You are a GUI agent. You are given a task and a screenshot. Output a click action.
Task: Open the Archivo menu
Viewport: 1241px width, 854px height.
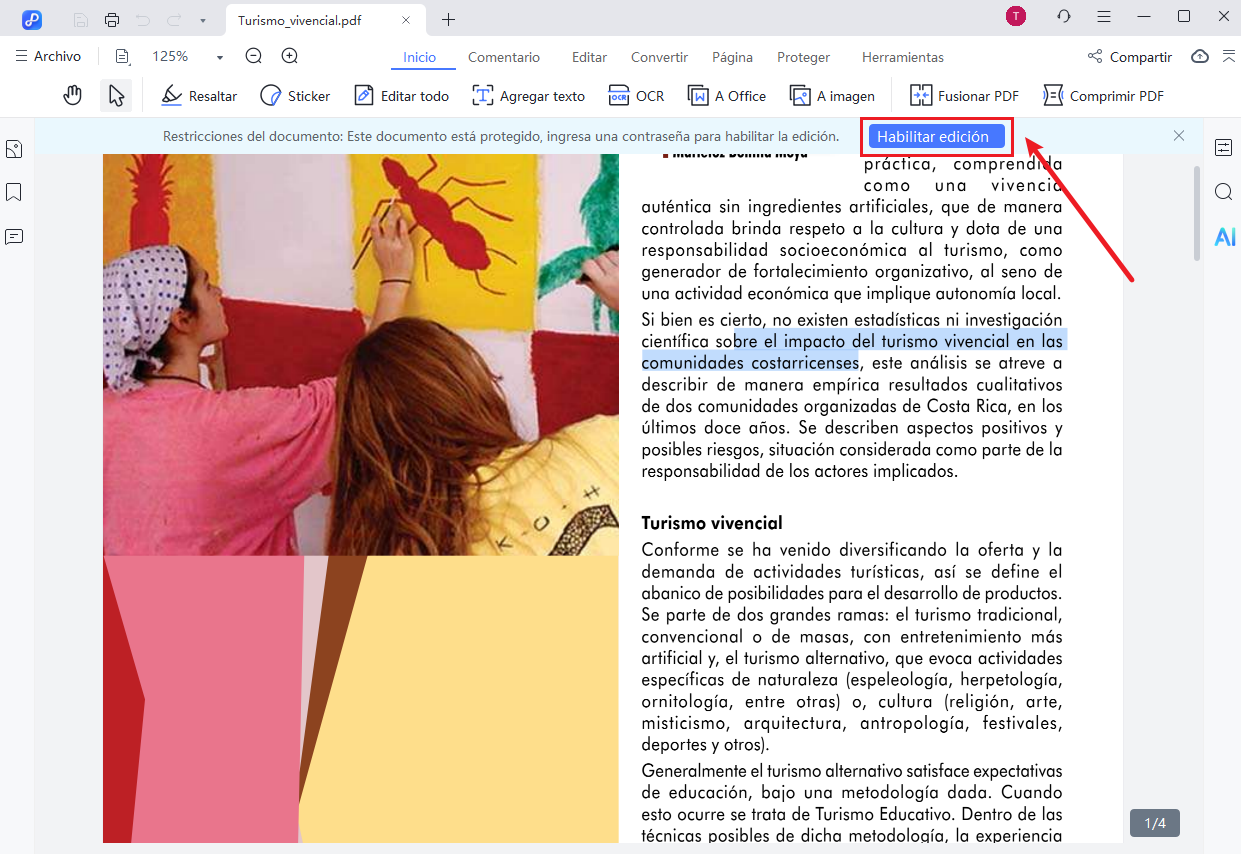48,56
